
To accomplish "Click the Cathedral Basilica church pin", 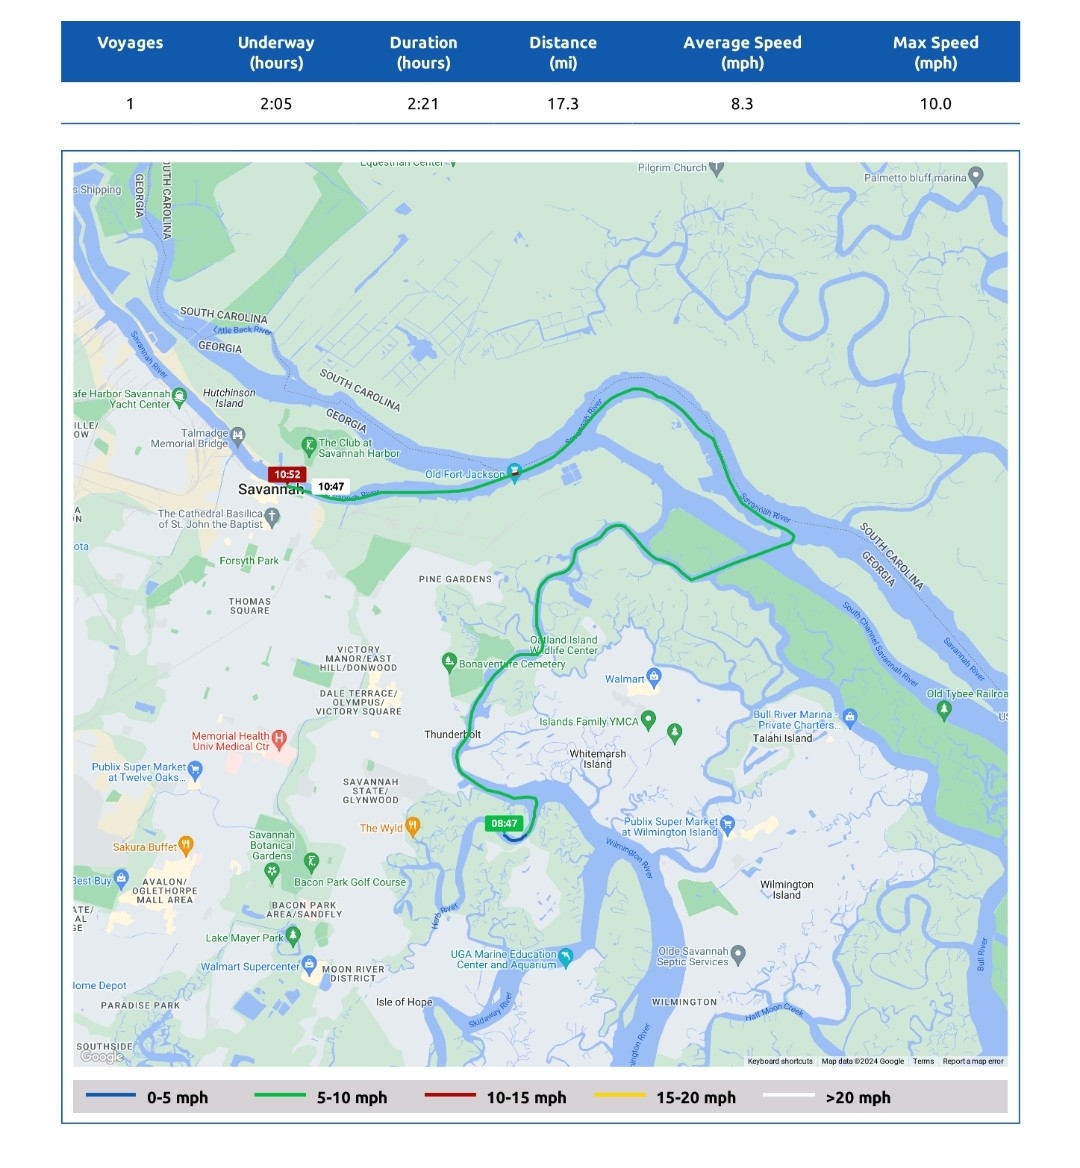I will (x=273, y=515).
